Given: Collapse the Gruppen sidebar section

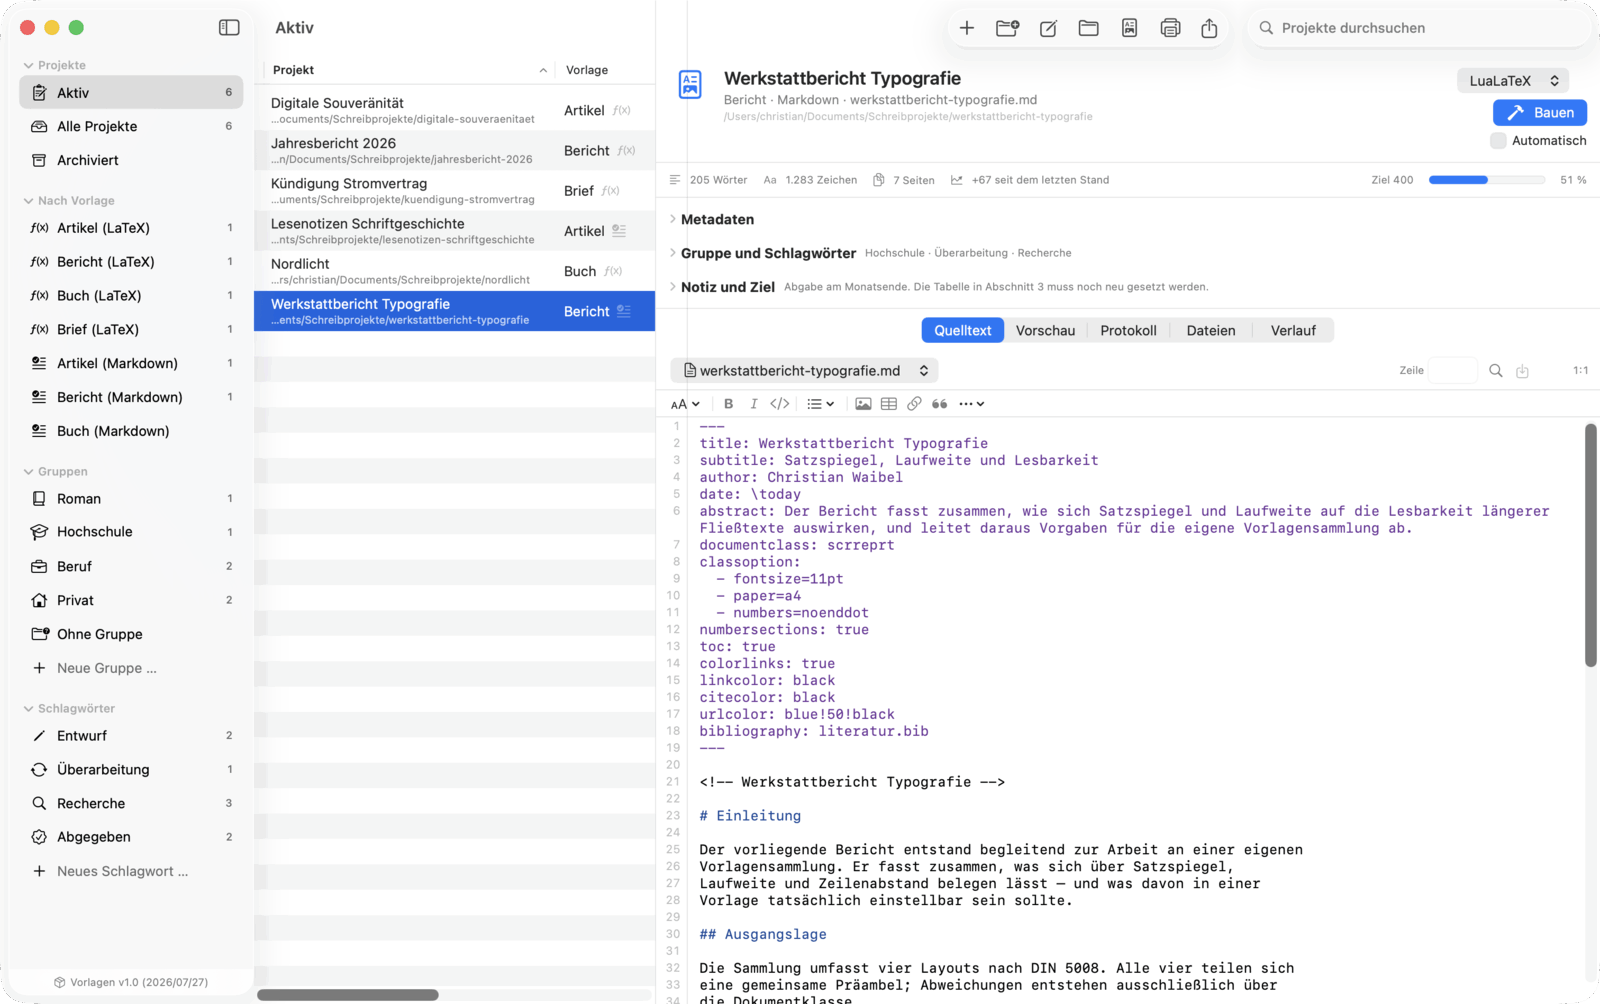Looking at the screenshot, I should pos(28,472).
